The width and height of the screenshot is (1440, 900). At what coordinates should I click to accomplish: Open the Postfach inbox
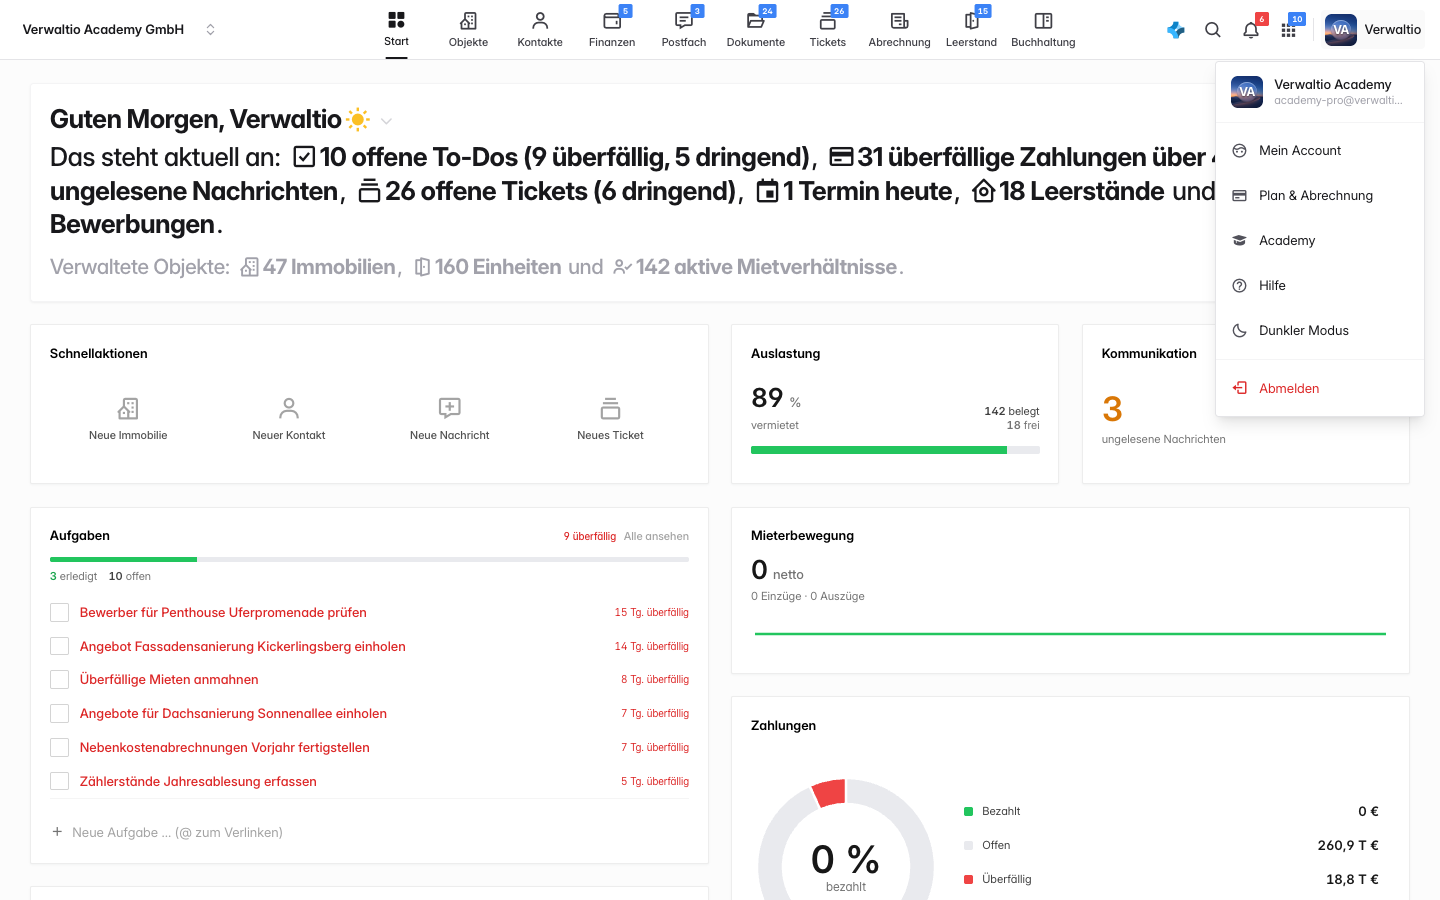click(x=684, y=30)
